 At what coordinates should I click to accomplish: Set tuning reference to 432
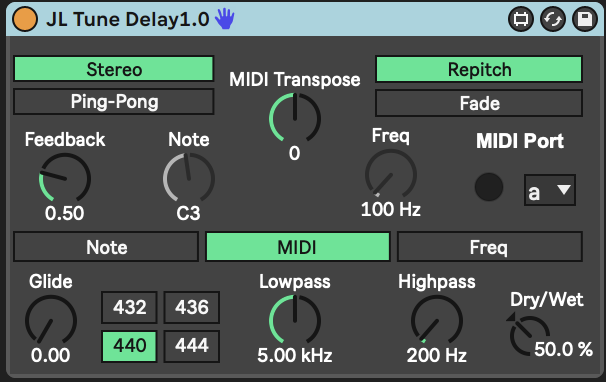pyautogui.click(x=129, y=307)
